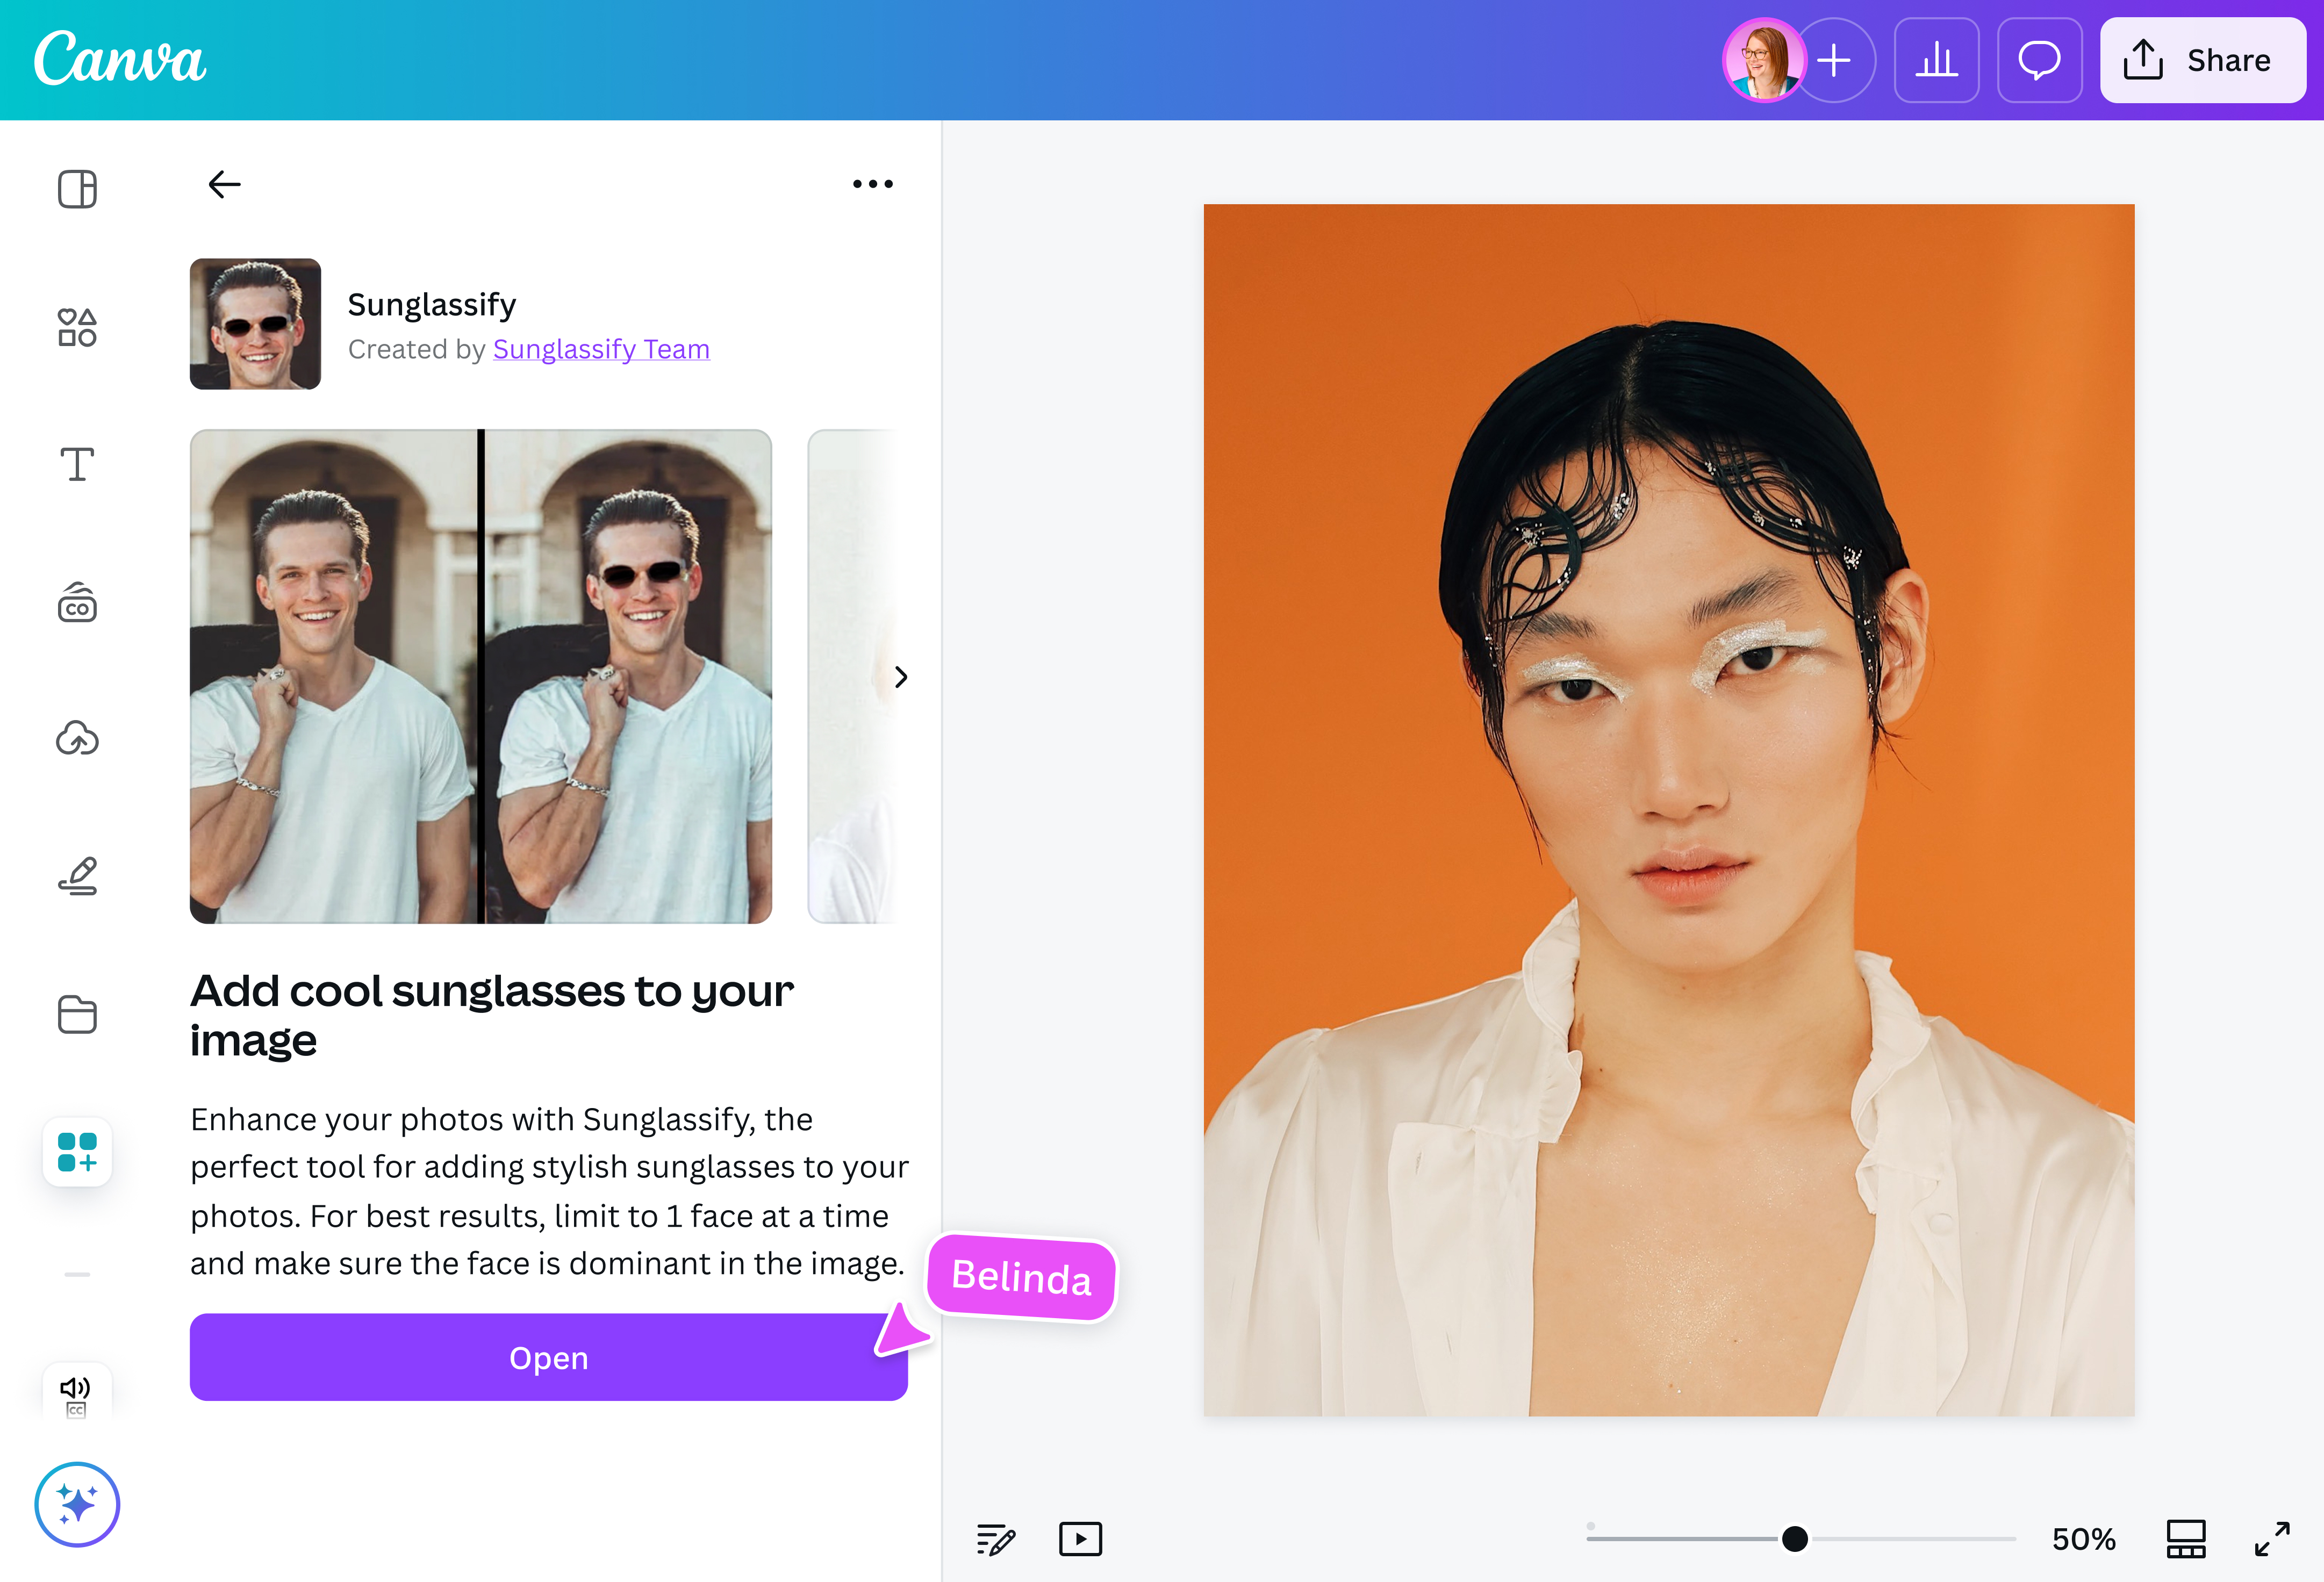Select the Draw pen tool

click(x=77, y=876)
